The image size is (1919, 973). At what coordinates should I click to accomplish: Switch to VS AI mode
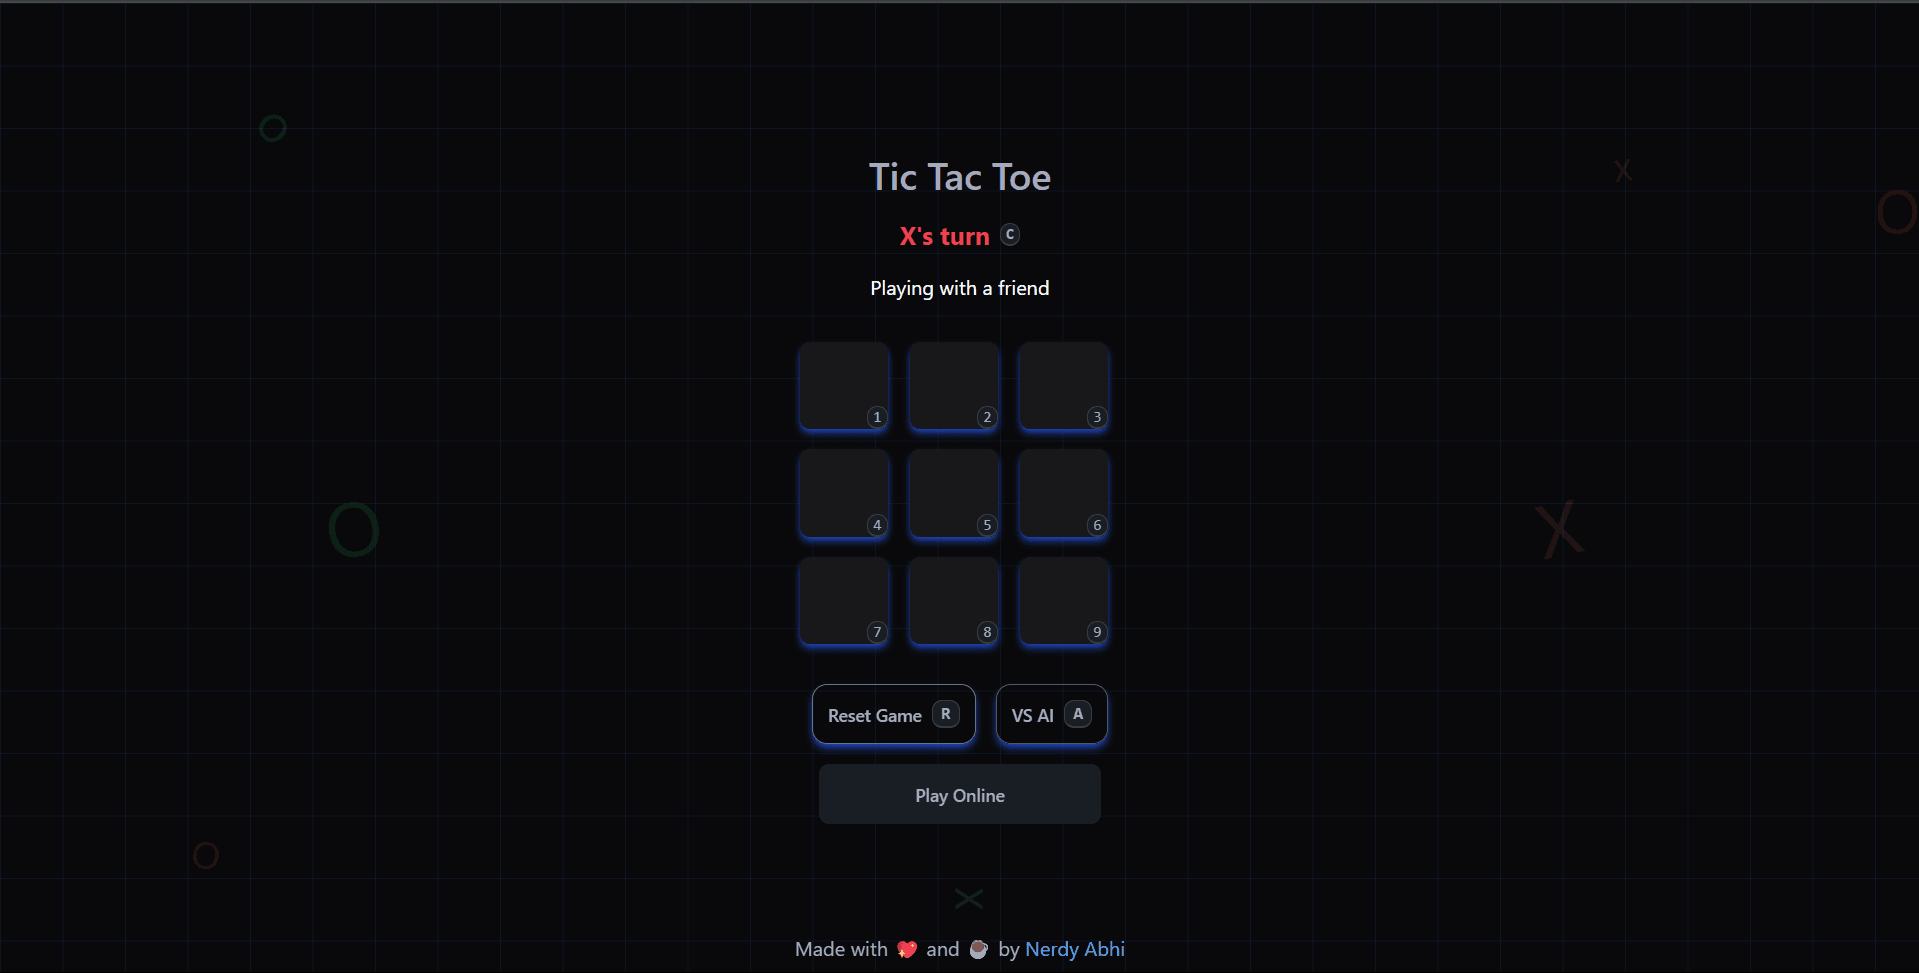click(1051, 715)
